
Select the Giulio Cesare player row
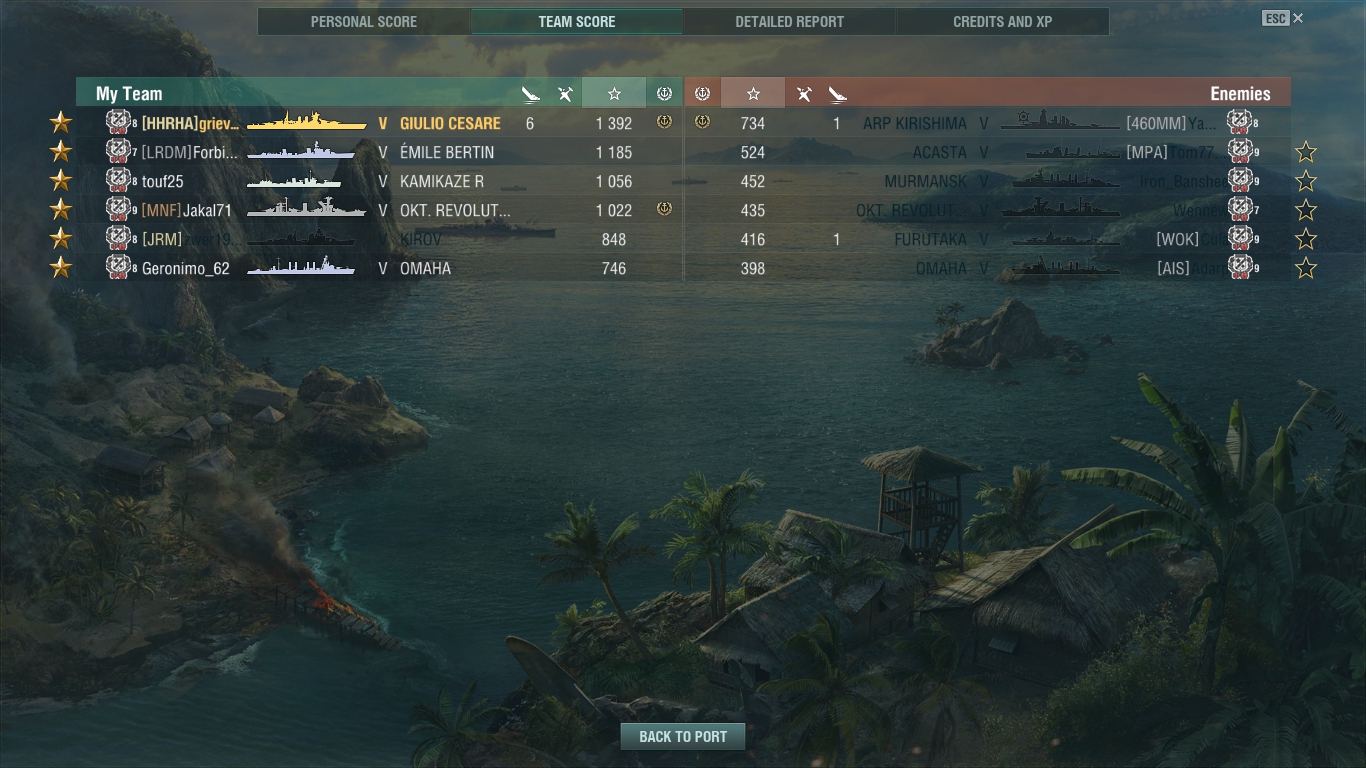coord(379,123)
